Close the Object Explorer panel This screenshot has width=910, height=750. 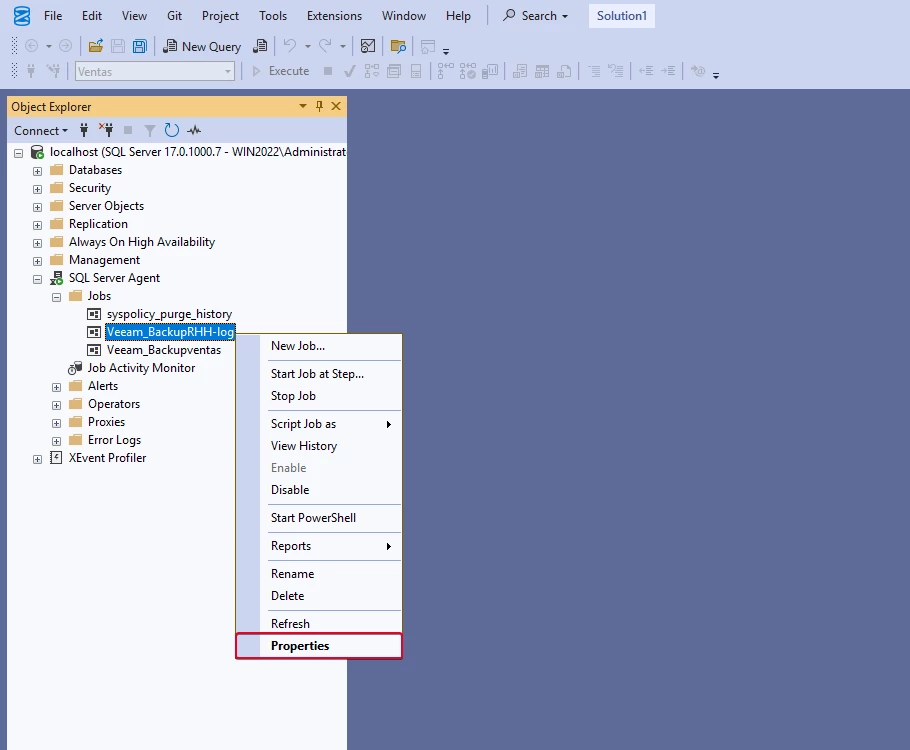coord(336,106)
